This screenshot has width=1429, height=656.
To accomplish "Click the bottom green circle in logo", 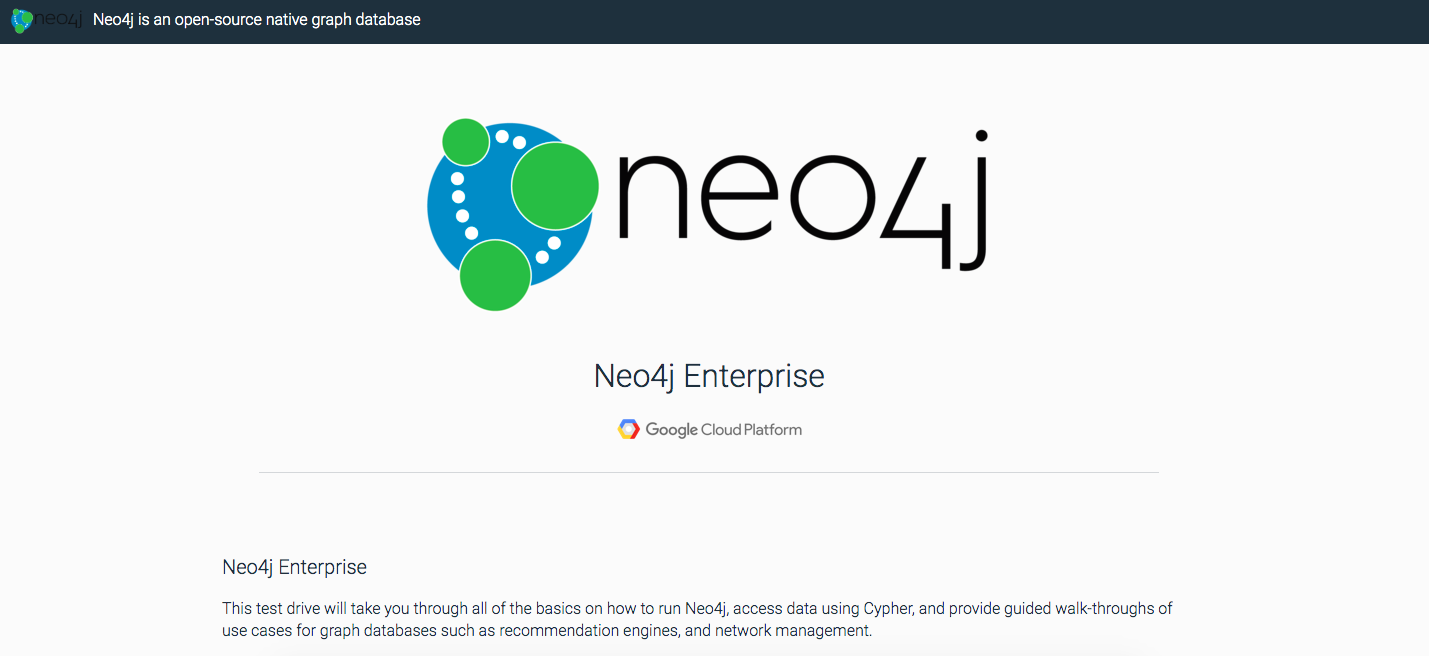I will [495, 275].
